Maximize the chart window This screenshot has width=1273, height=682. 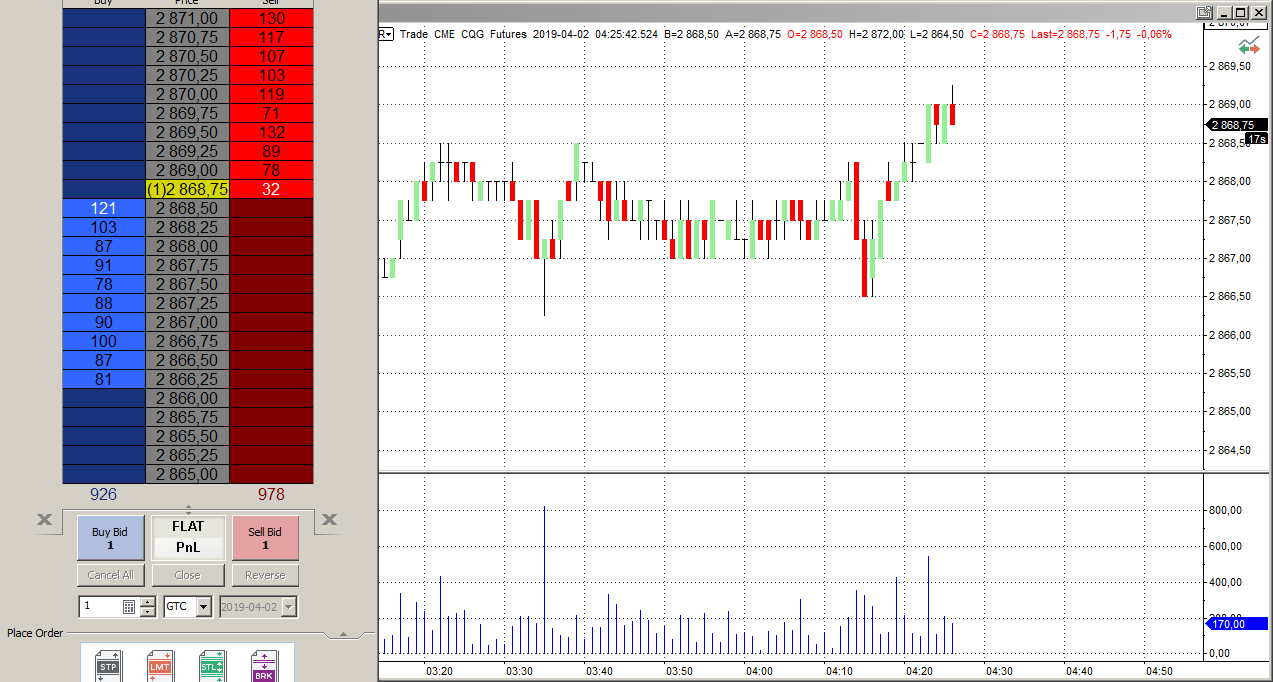(1240, 12)
